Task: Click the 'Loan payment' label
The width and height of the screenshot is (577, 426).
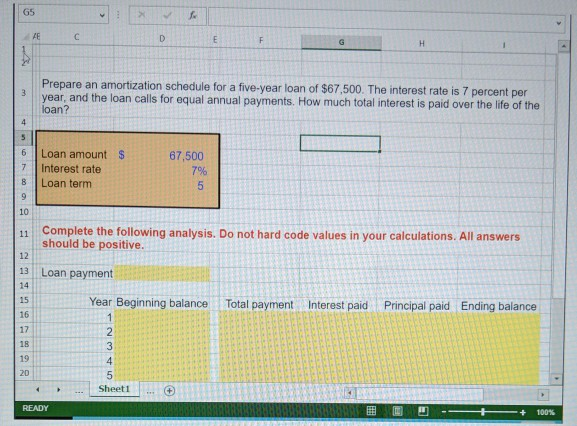Action: [x=77, y=273]
